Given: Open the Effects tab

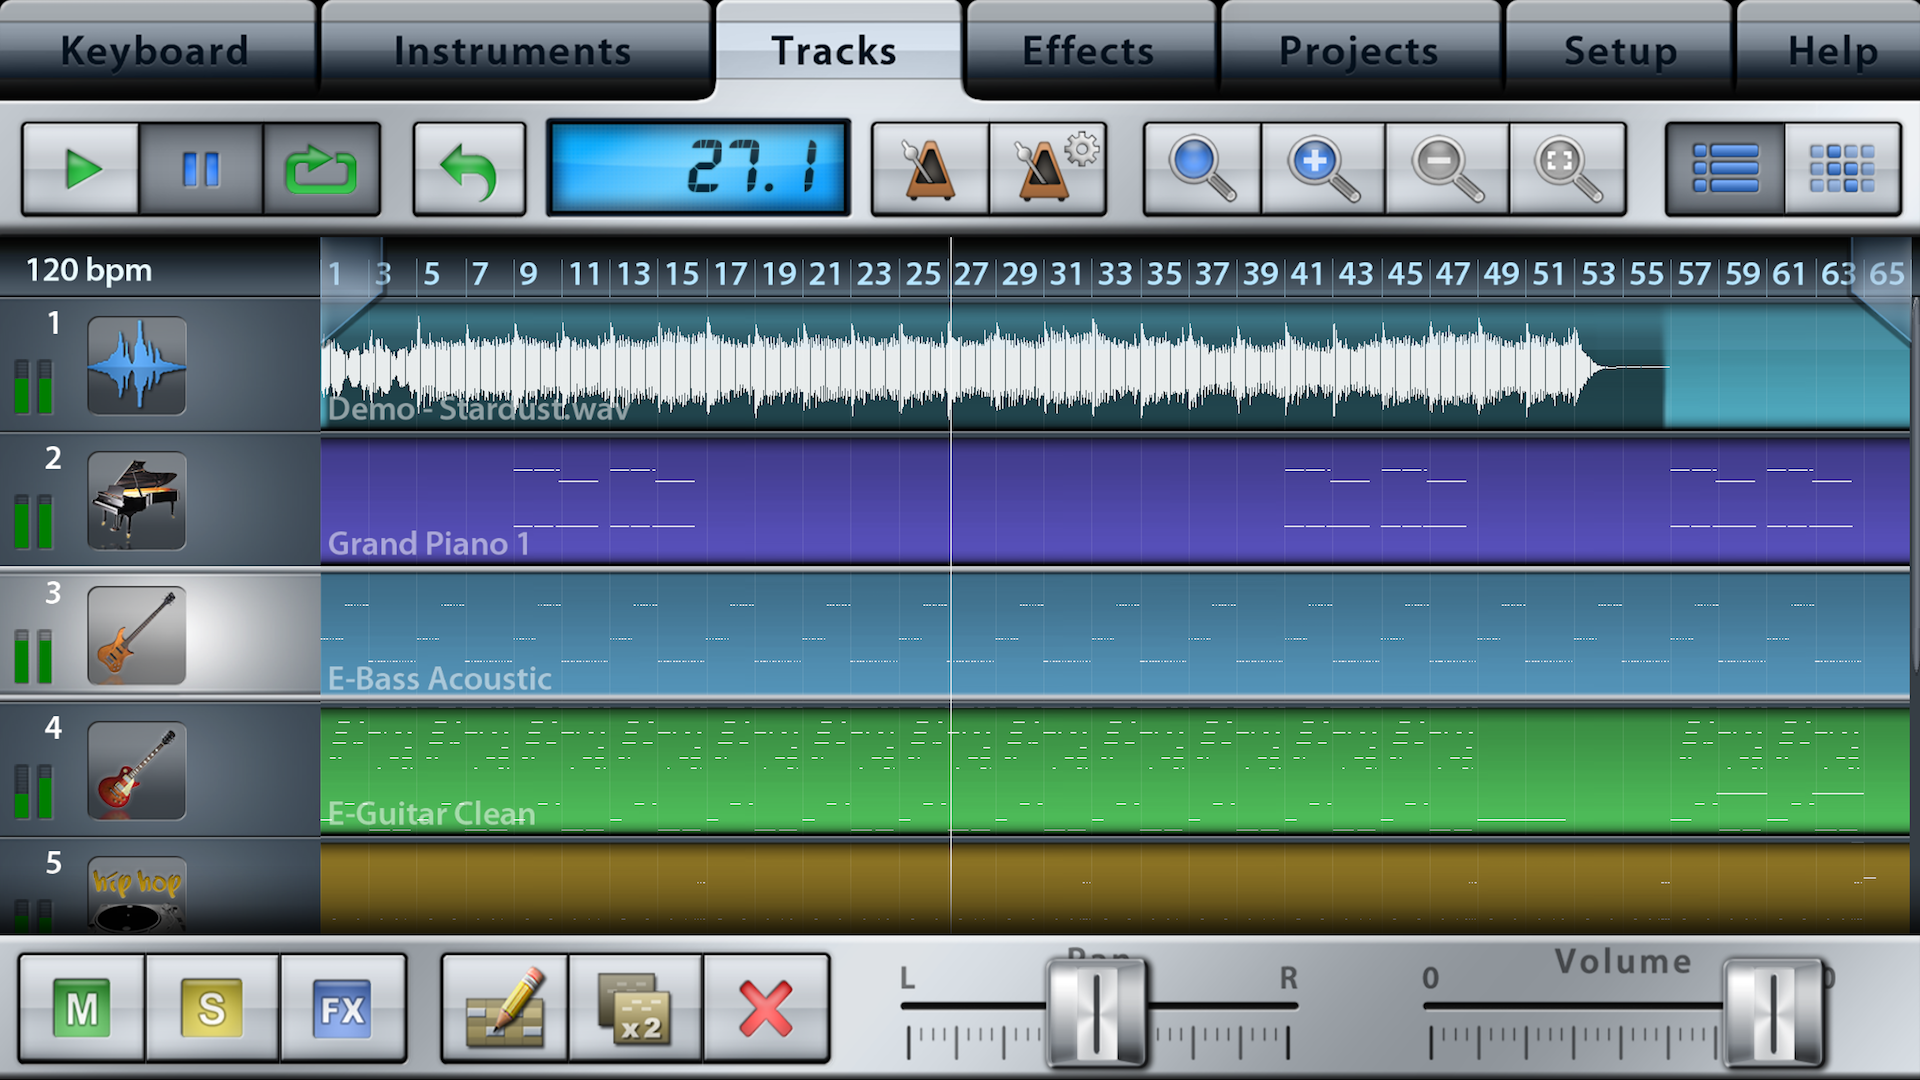Looking at the screenshot, I should click(x=1088, y=50).
